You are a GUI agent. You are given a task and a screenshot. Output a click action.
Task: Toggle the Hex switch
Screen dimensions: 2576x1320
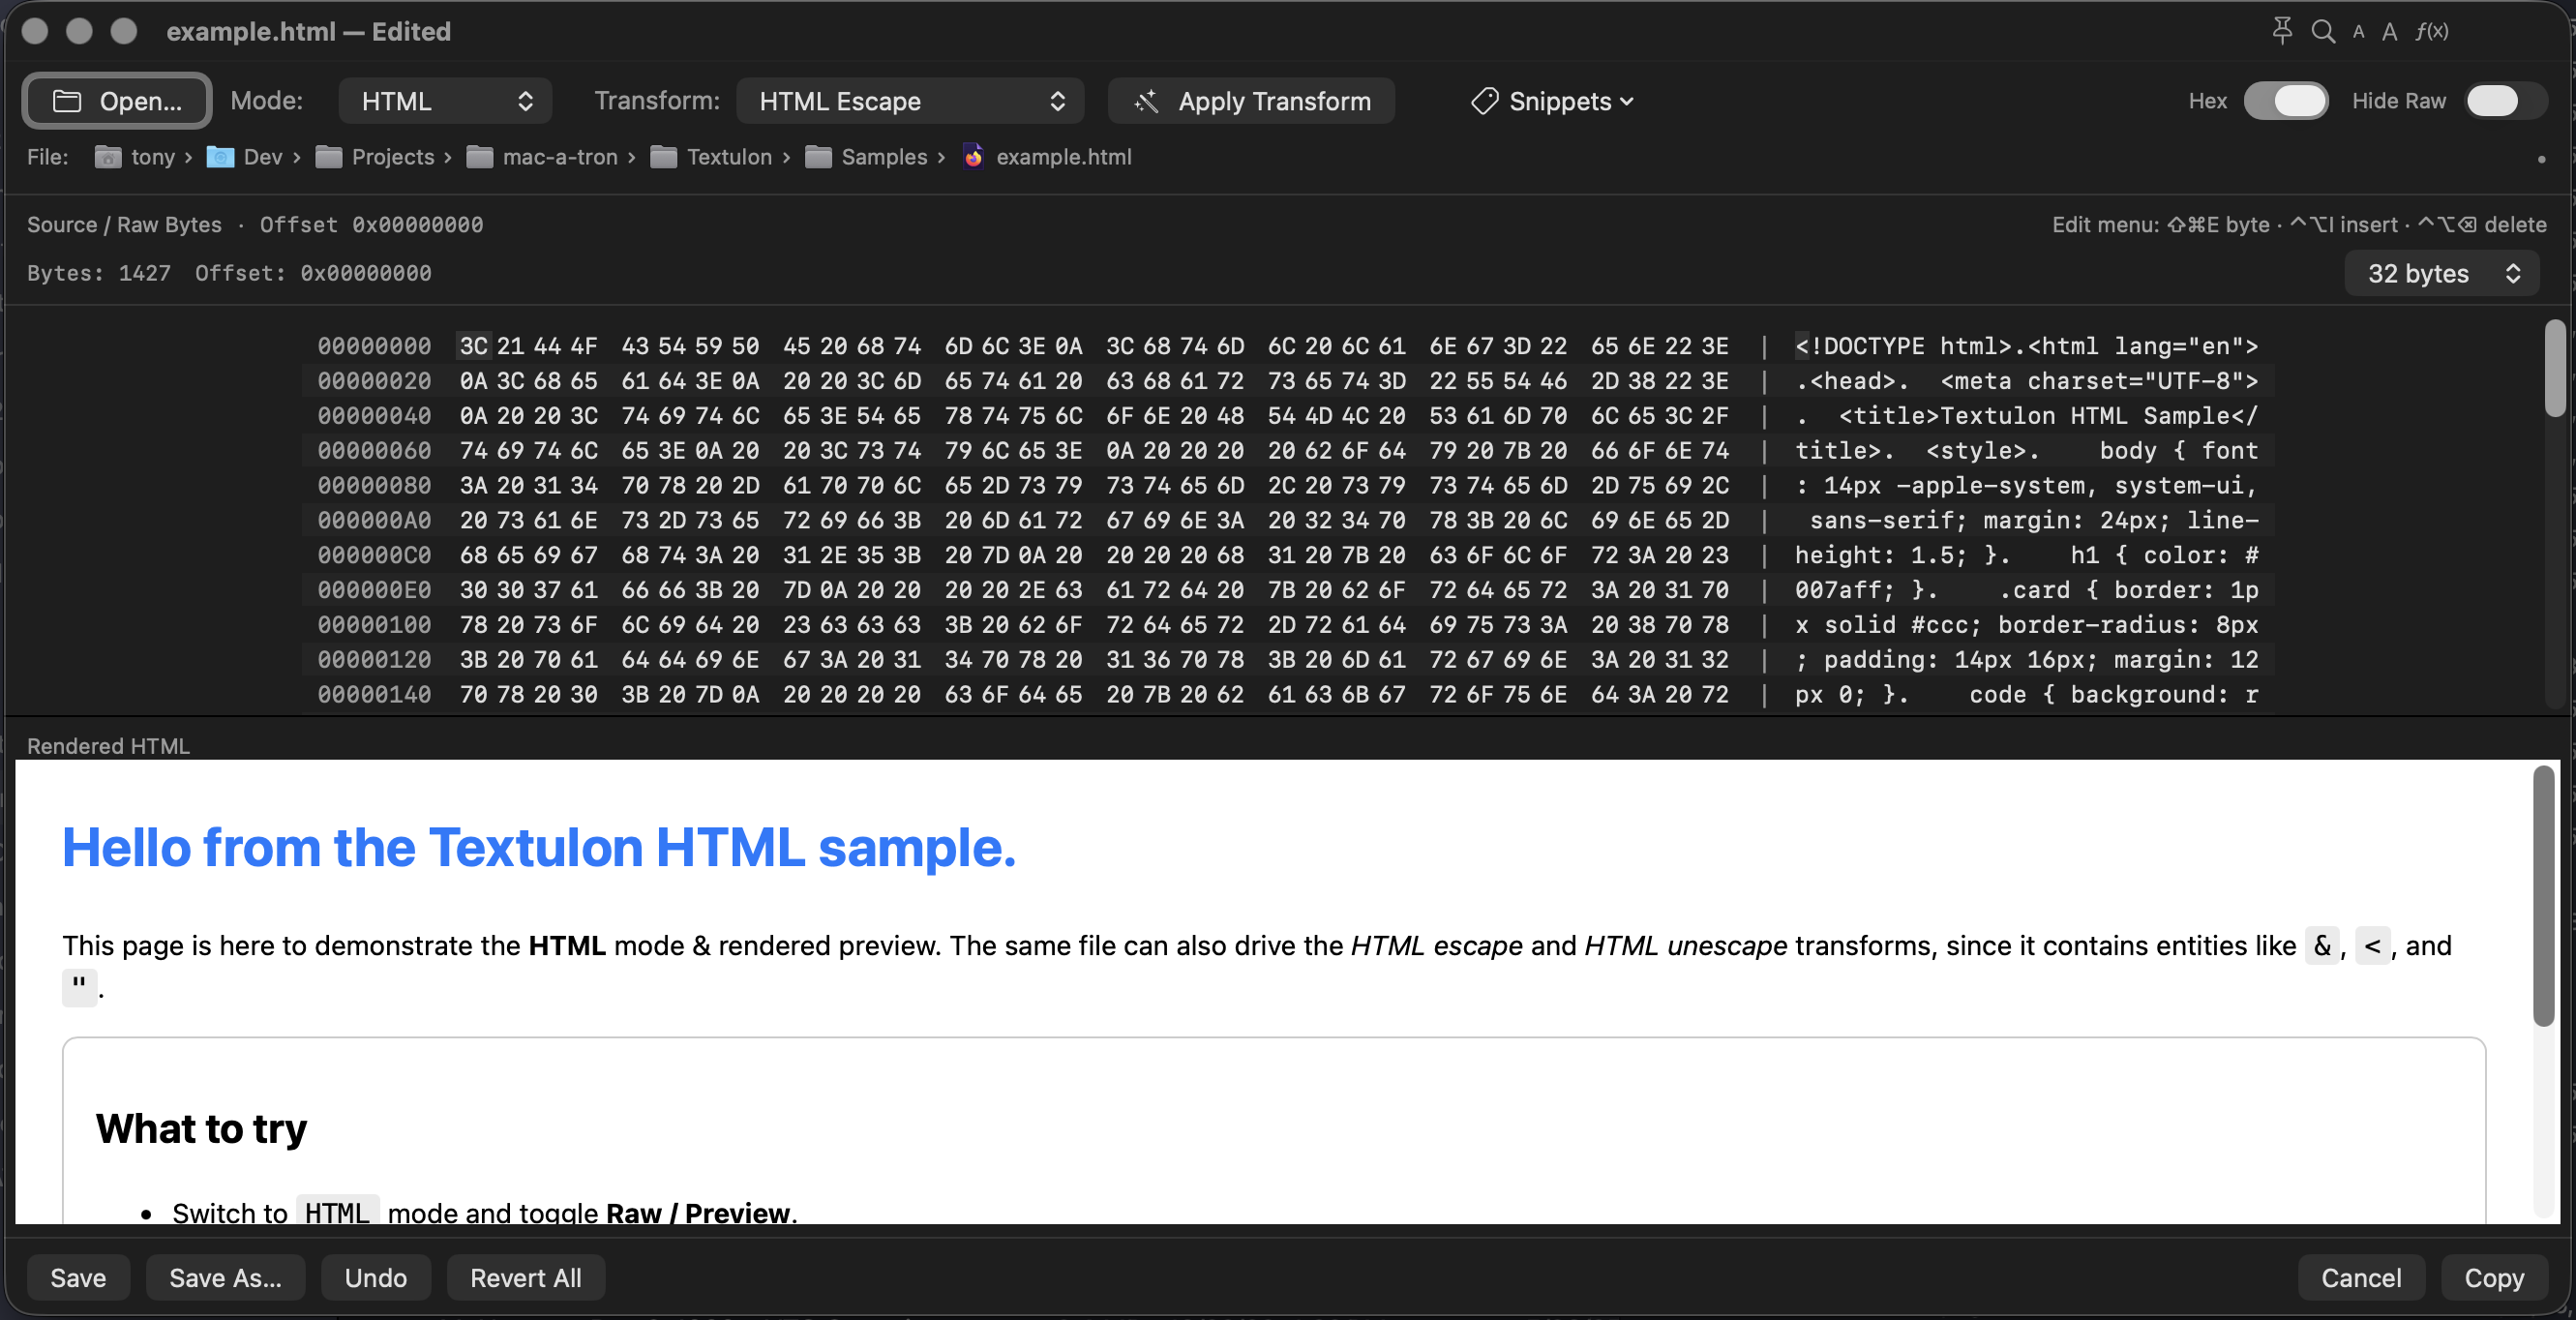click(2285, 101)
